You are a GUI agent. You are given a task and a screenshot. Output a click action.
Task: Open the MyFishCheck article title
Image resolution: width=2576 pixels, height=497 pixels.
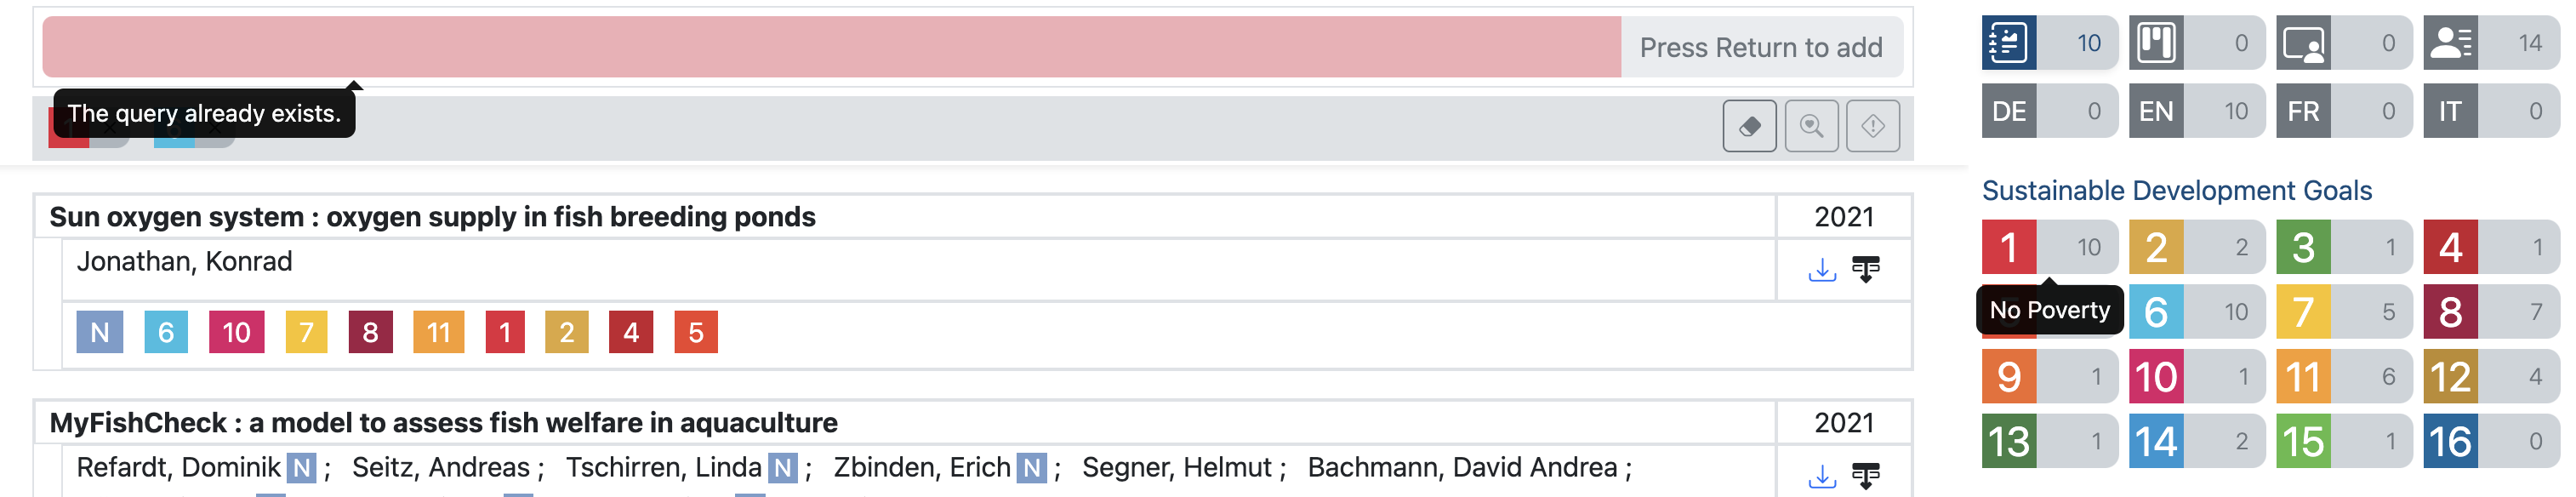pos(443,423)
